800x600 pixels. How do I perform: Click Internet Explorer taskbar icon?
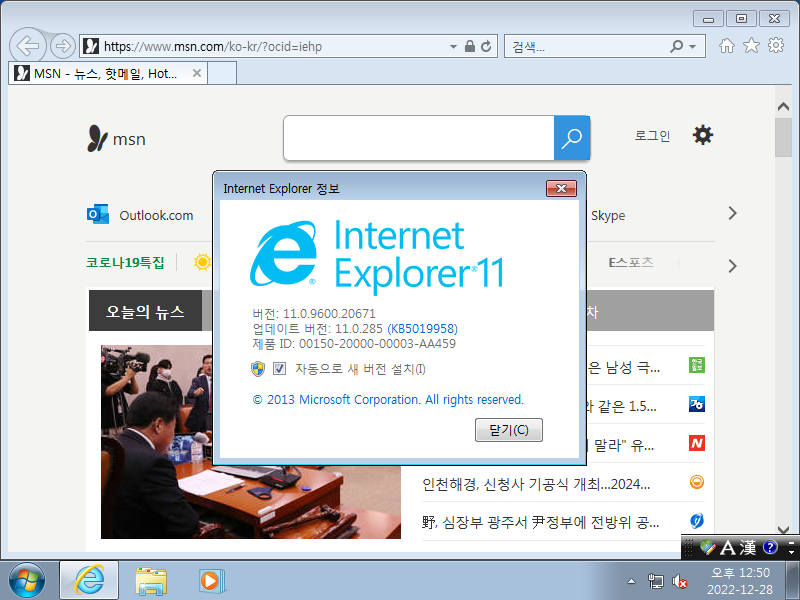pyautogui.click(x=89, y=580)
